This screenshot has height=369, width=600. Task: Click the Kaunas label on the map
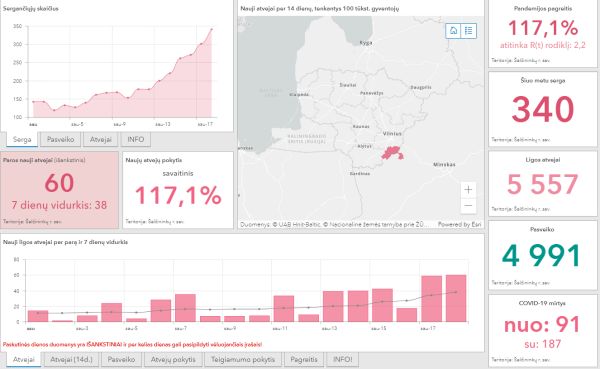click(x=361, y=126)
